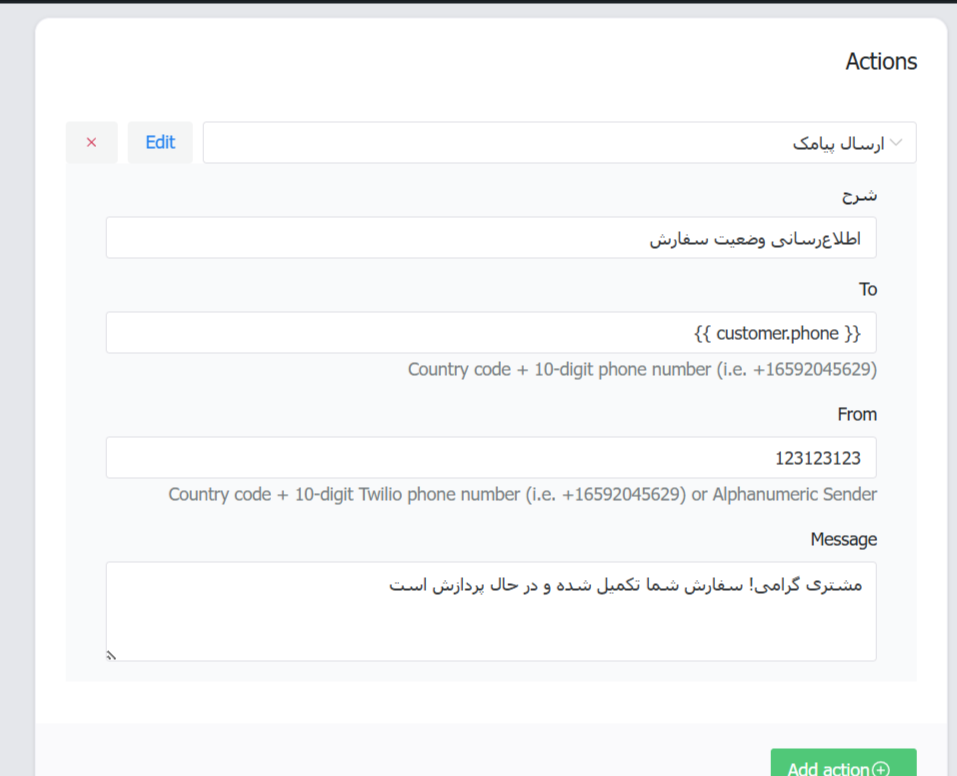Viewport: 957px width, 776px height.
Task: Click the Message field label
Action: (x=843, y=539)
